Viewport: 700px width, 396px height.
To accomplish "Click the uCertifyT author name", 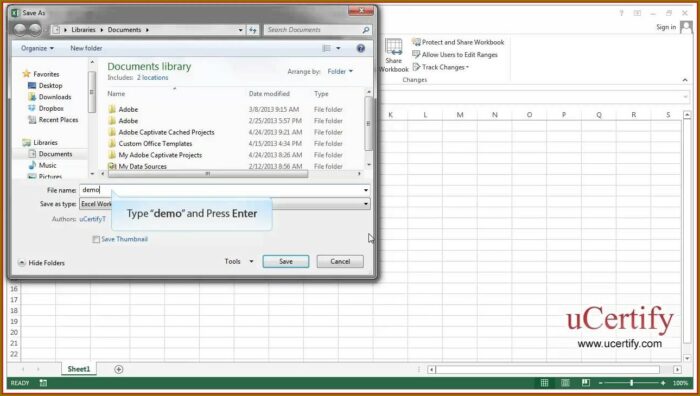I will [93, 219].
